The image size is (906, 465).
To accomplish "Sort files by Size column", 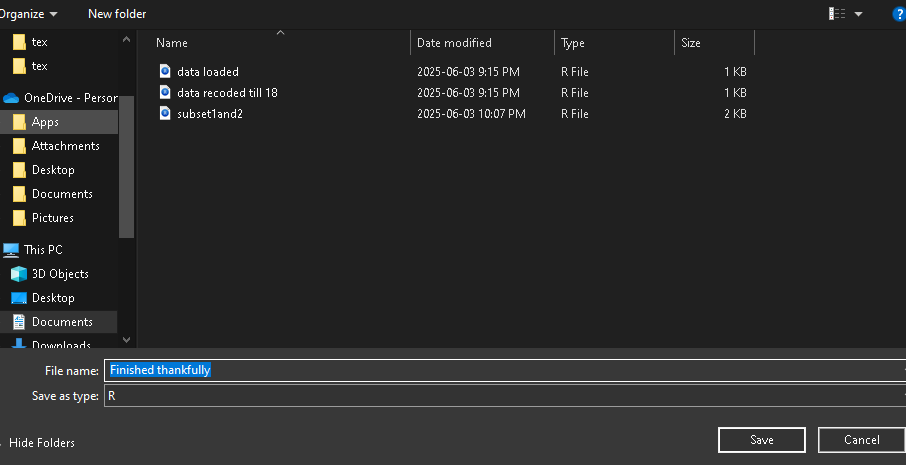I will (x=690, y=43).
